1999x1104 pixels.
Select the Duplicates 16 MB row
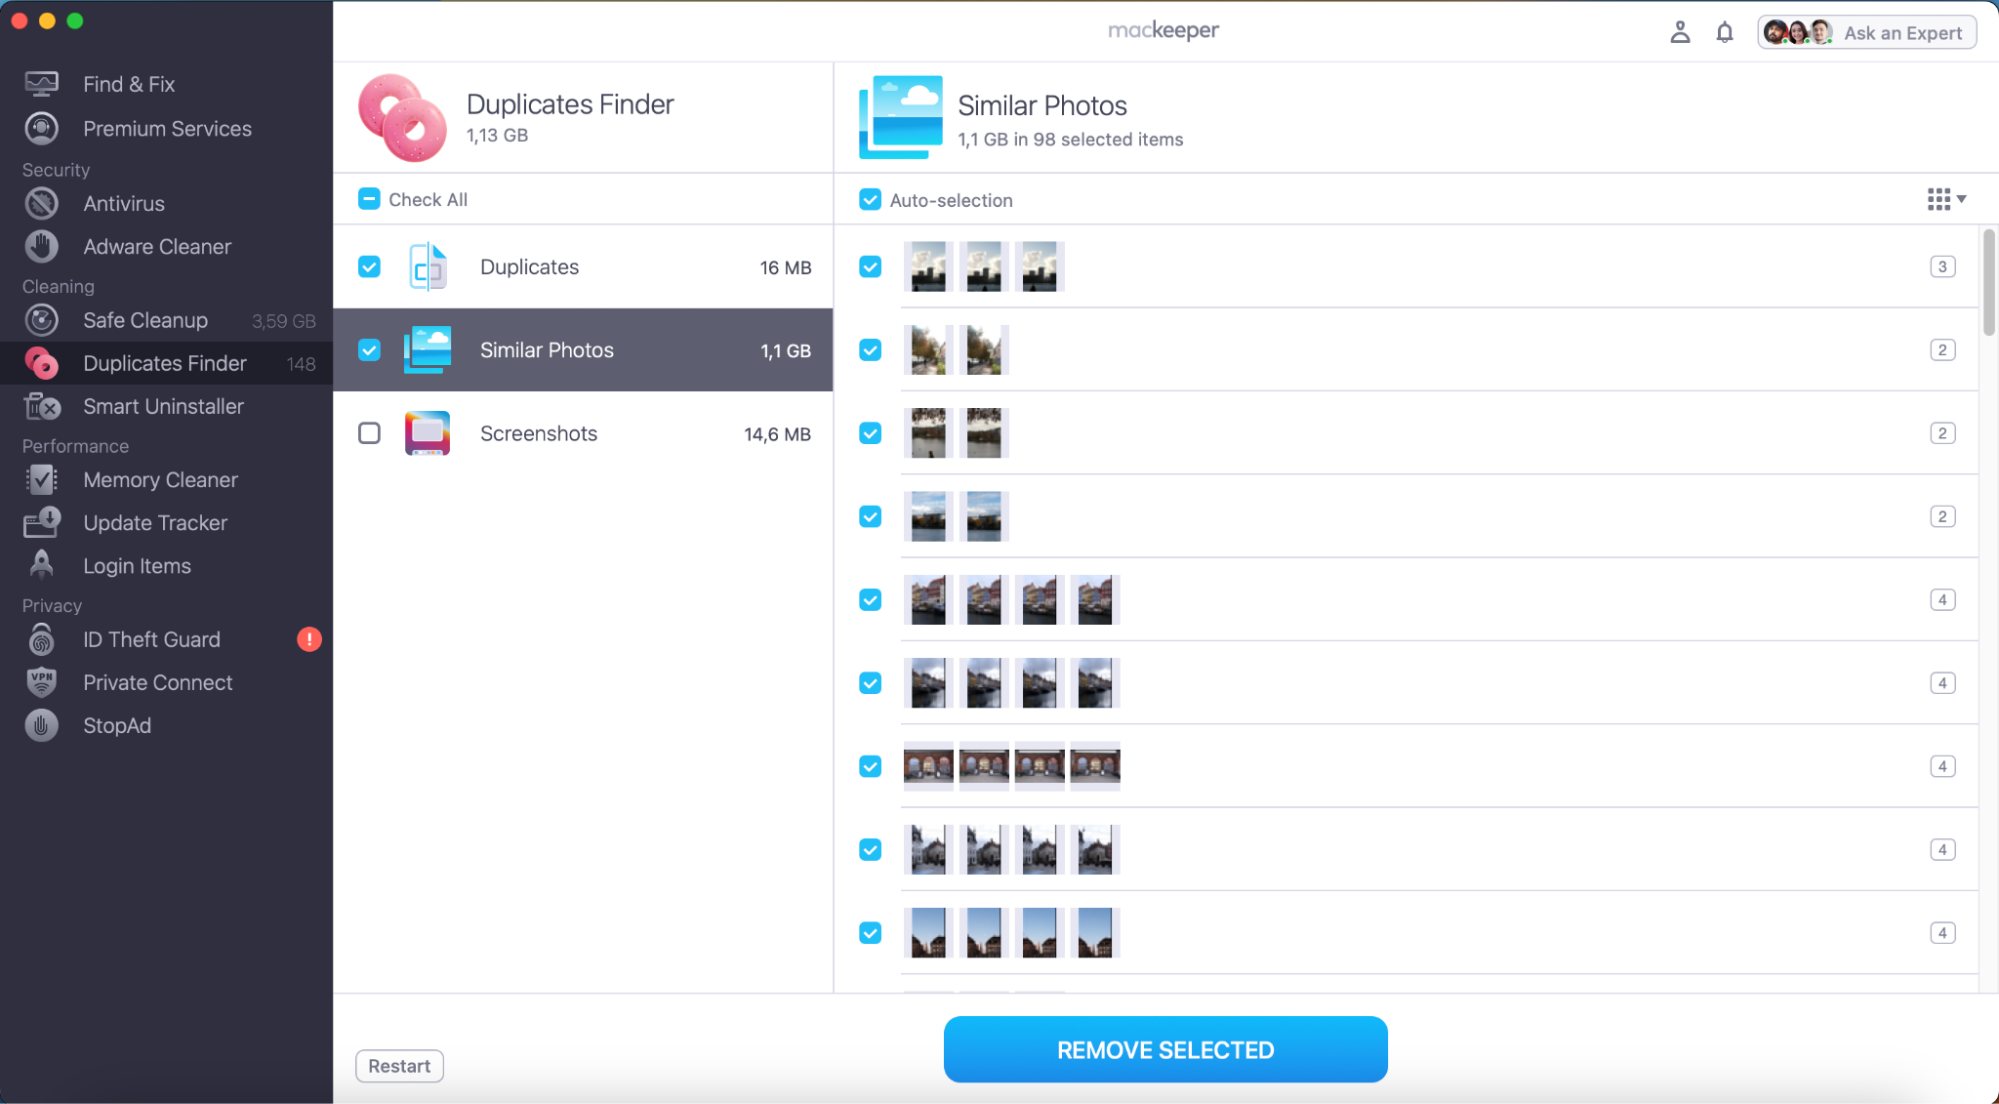pyautogui.click(x=583, y=267)
